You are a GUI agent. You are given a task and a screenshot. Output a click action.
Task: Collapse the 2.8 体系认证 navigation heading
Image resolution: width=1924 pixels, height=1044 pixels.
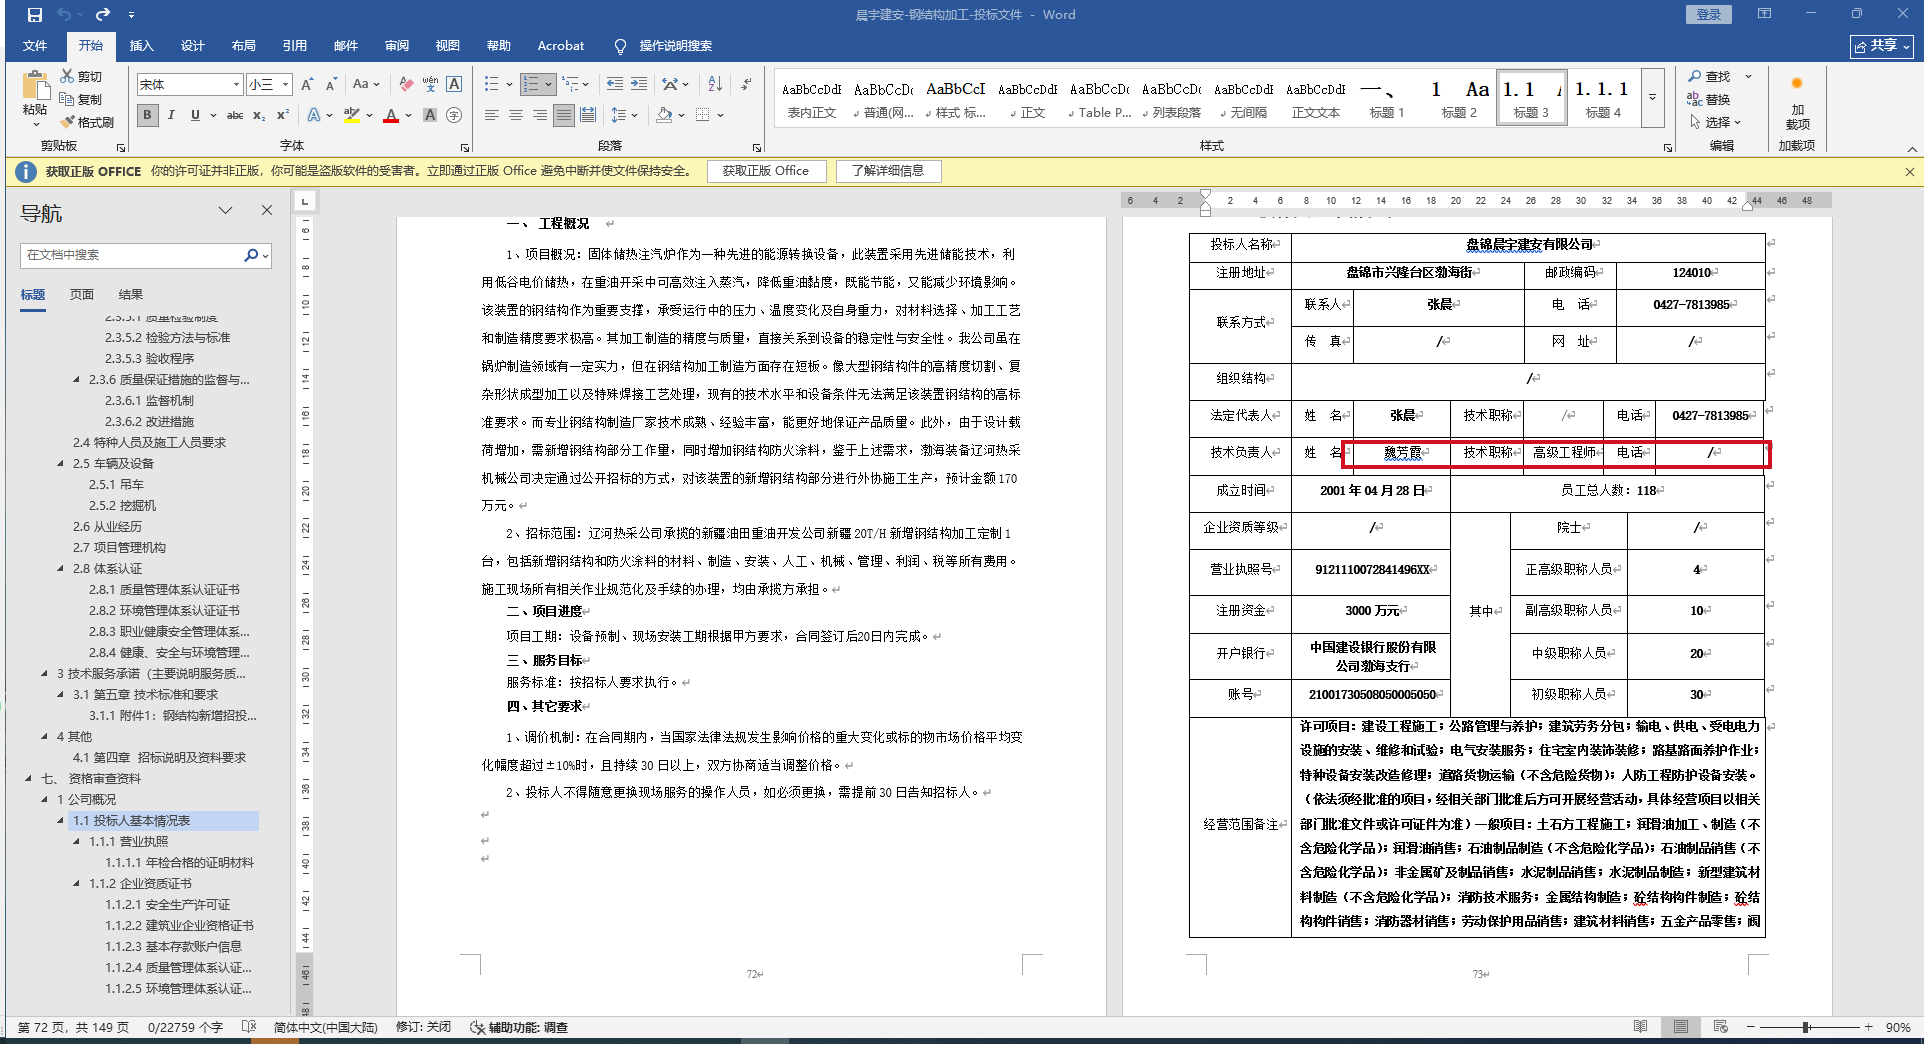pos(61,568)
